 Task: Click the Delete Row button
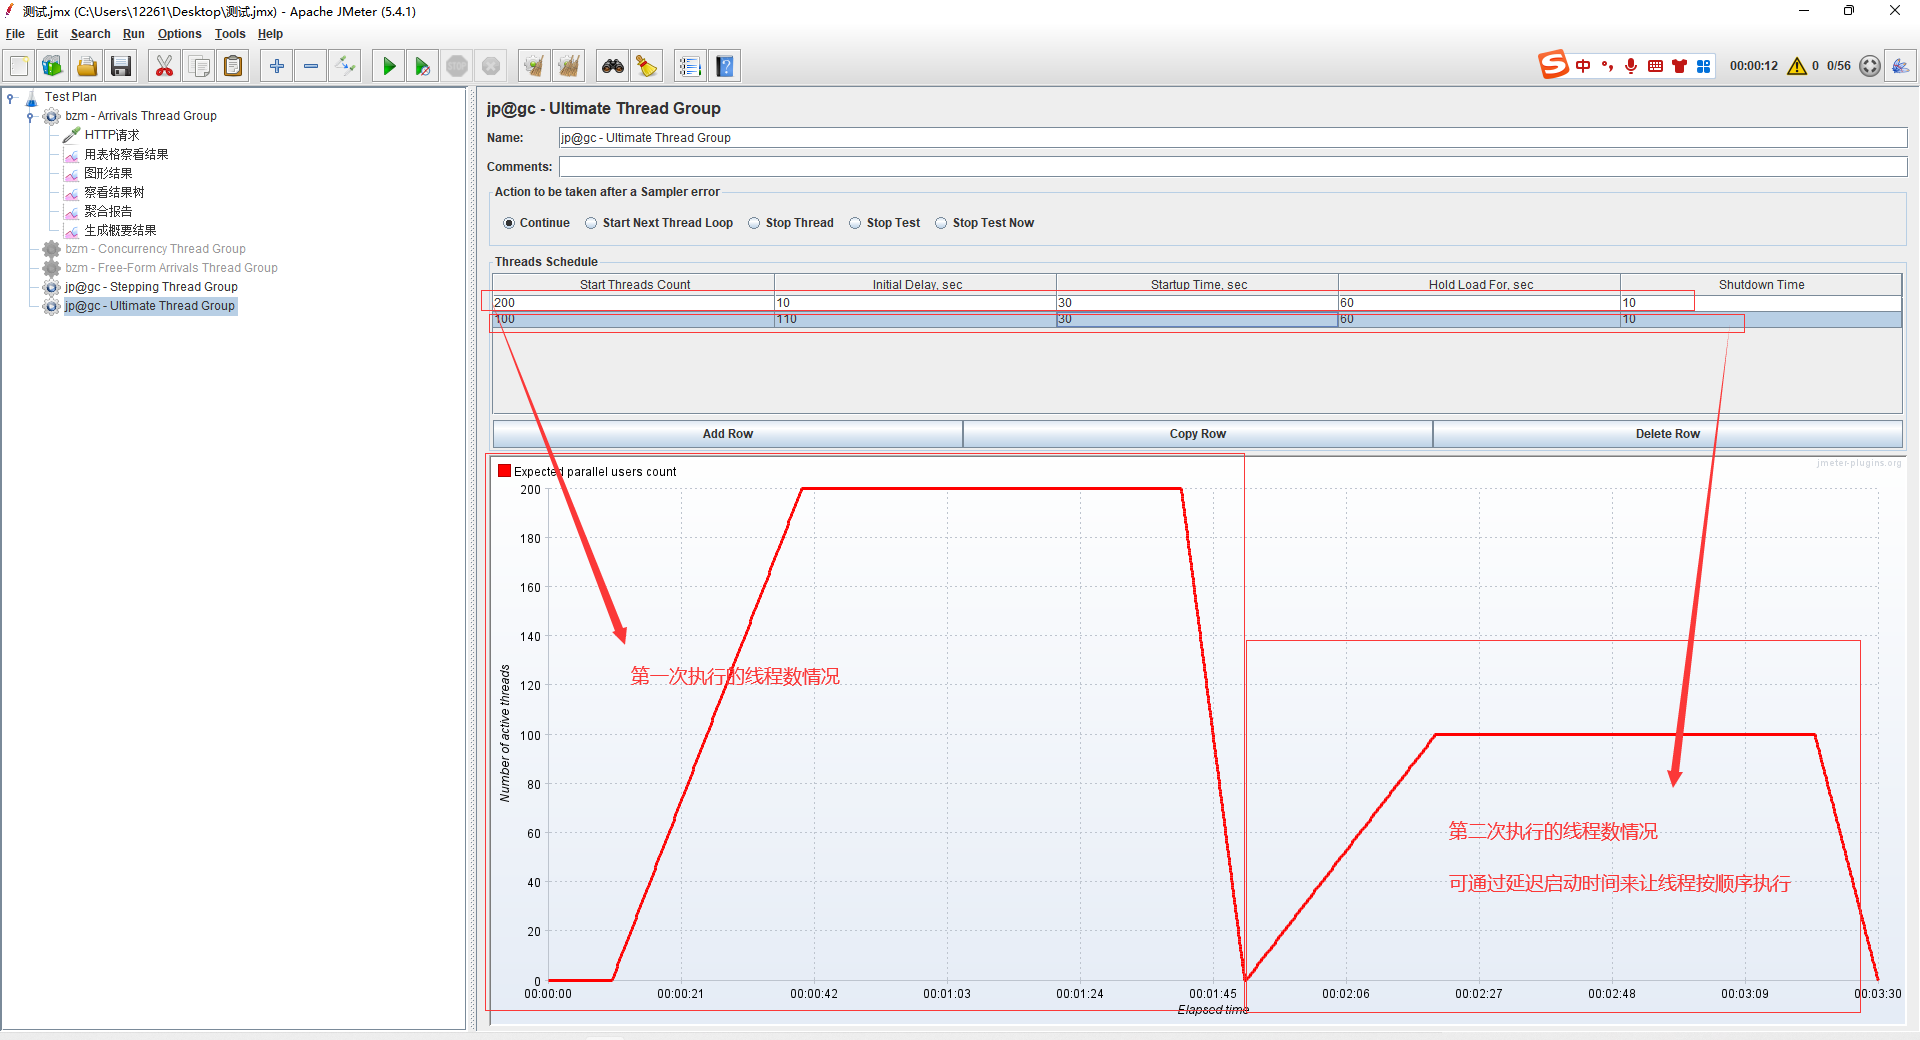1667,434
